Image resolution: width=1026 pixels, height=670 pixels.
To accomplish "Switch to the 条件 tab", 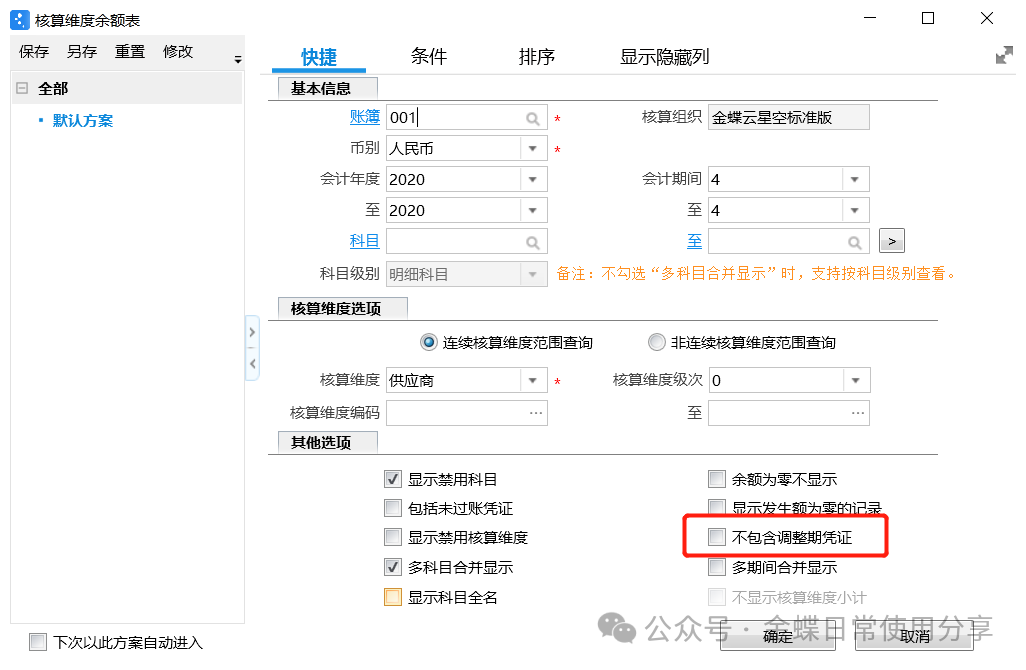I will tap(428, 57).
